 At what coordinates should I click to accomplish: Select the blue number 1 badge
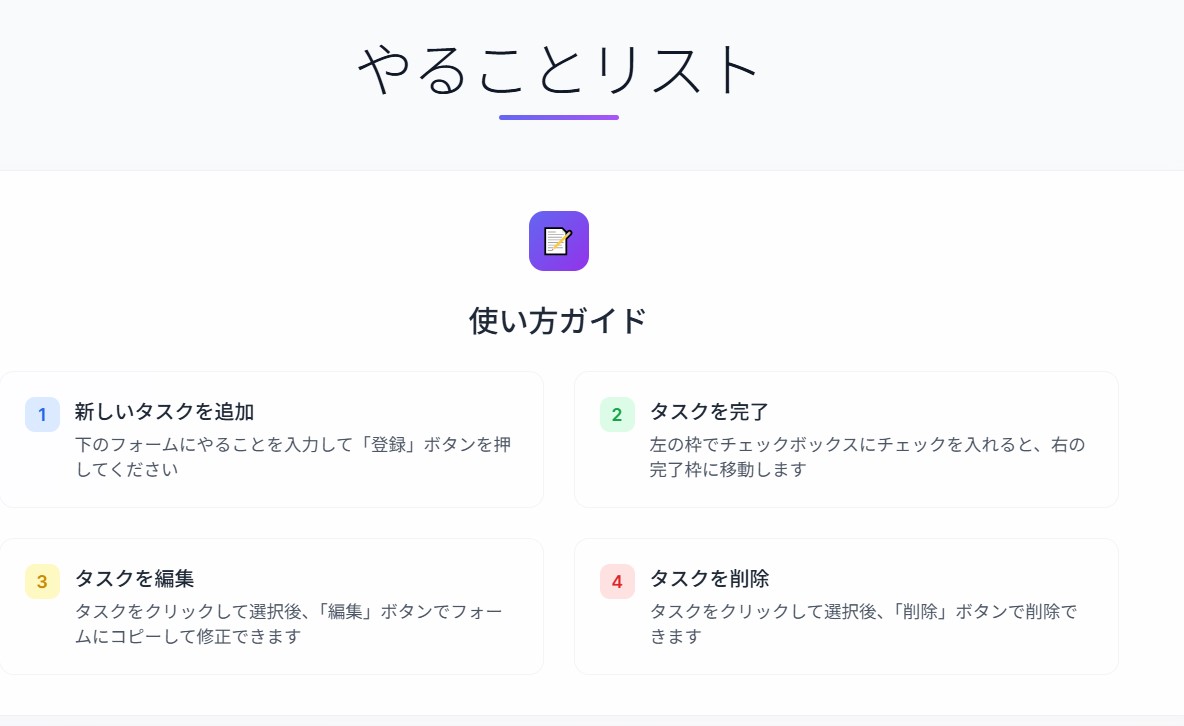[x=40, y=413]
